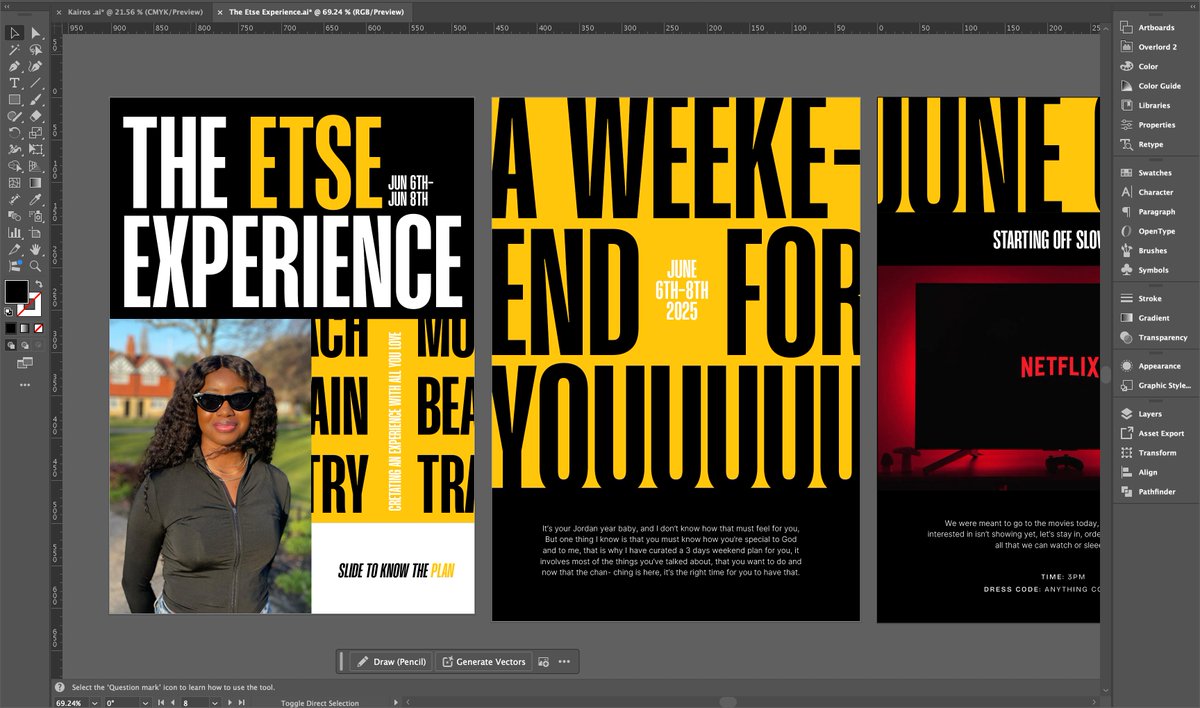Image resolution: width=1200 pixels, height=708 pixels.
Task: Open the Artboards panel
Action: pyautogui.click(x=1147, y=28)
